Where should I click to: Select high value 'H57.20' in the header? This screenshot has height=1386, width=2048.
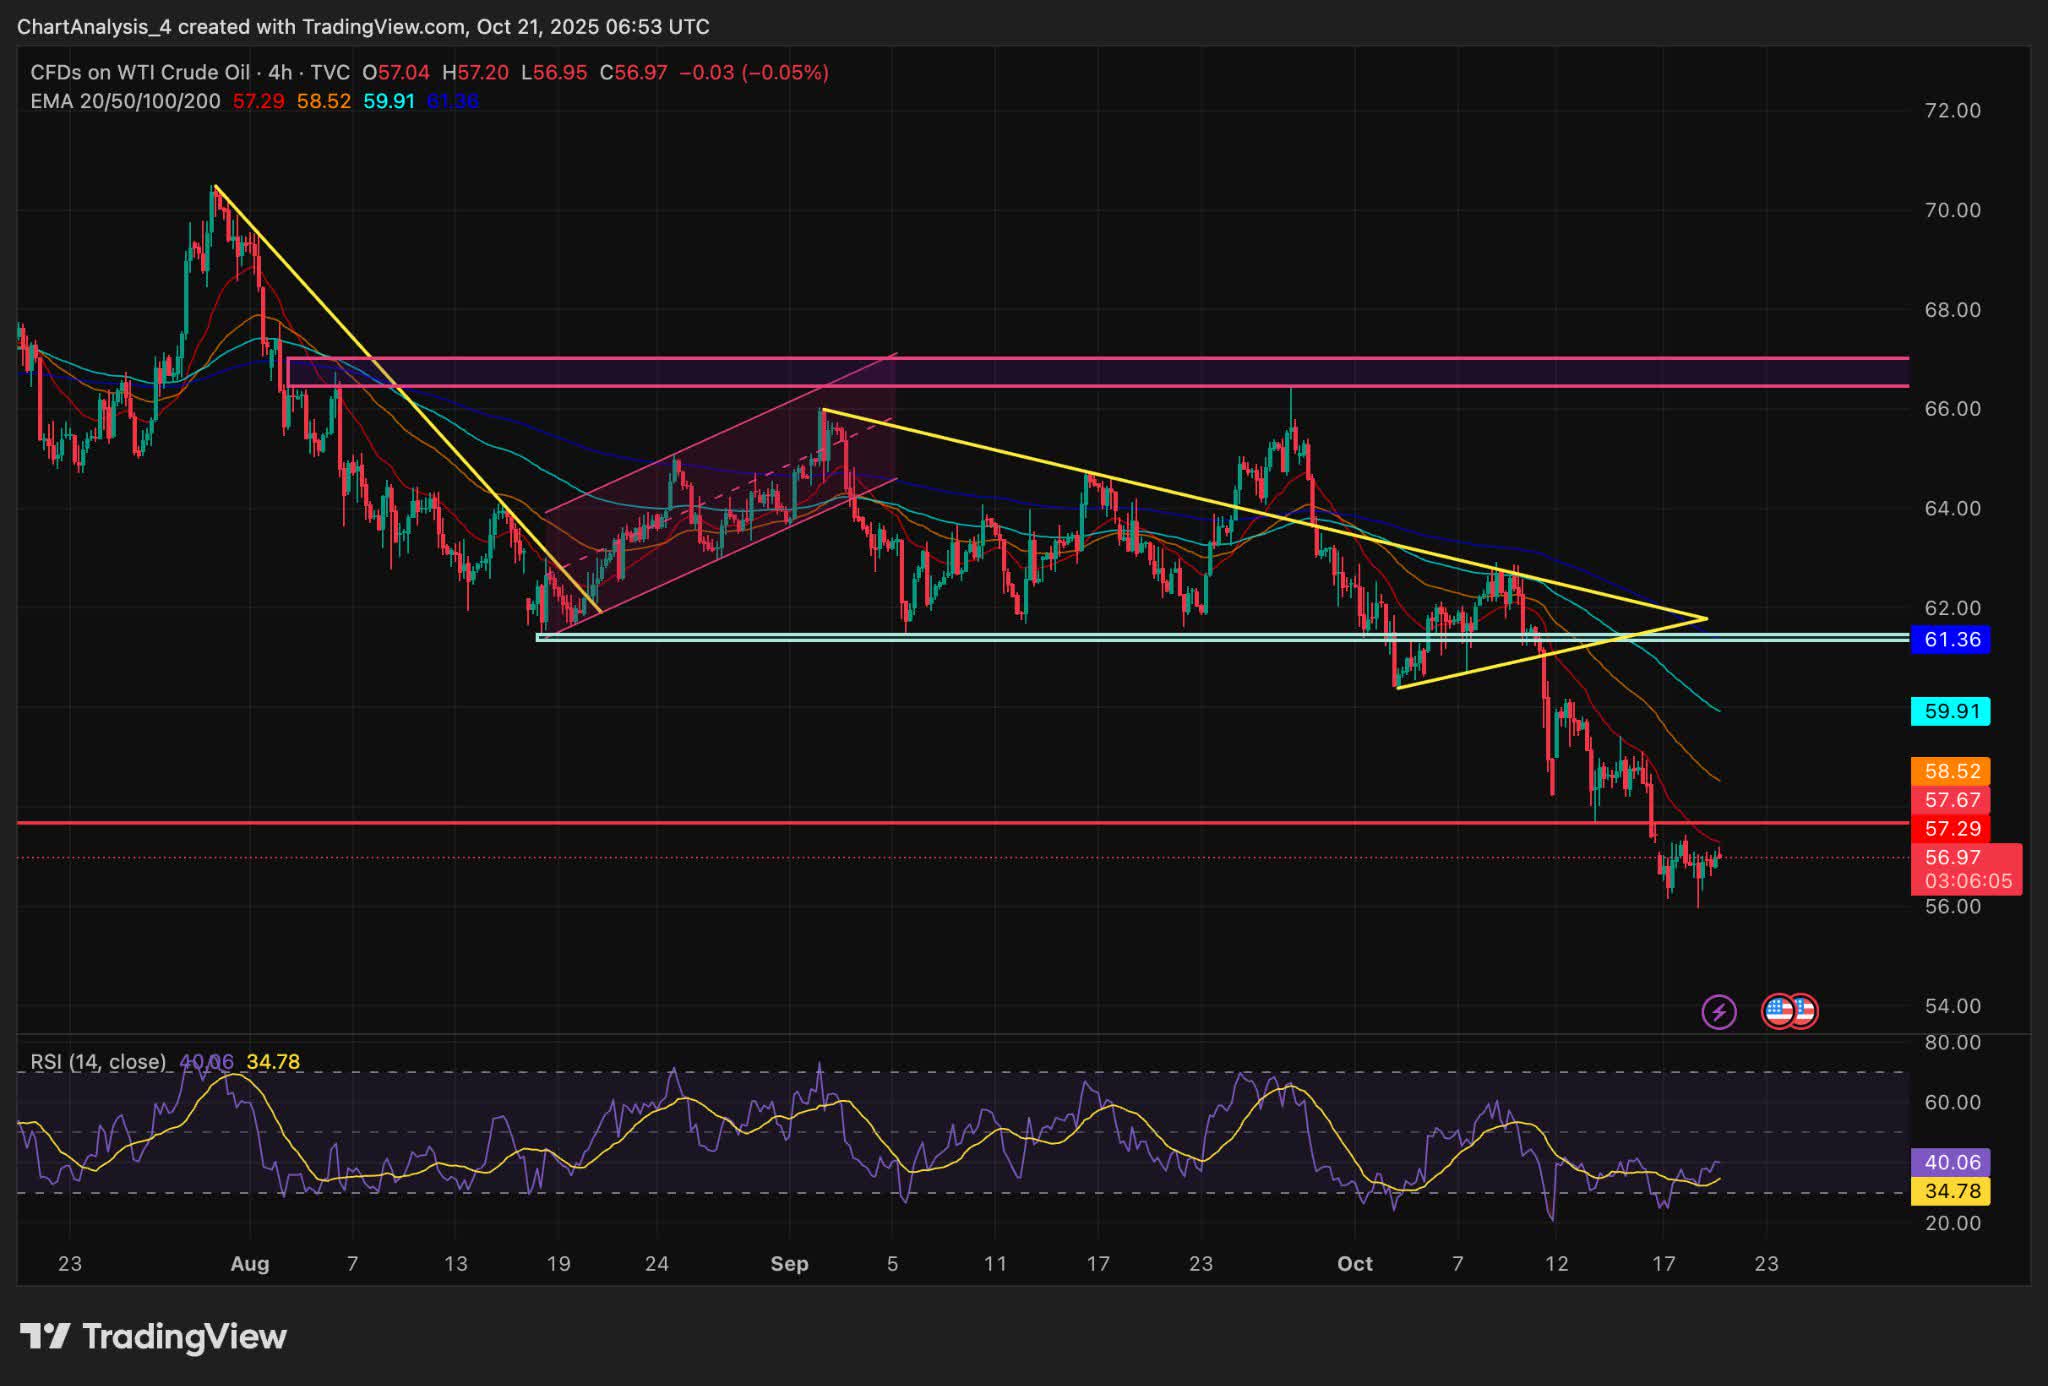476,73
